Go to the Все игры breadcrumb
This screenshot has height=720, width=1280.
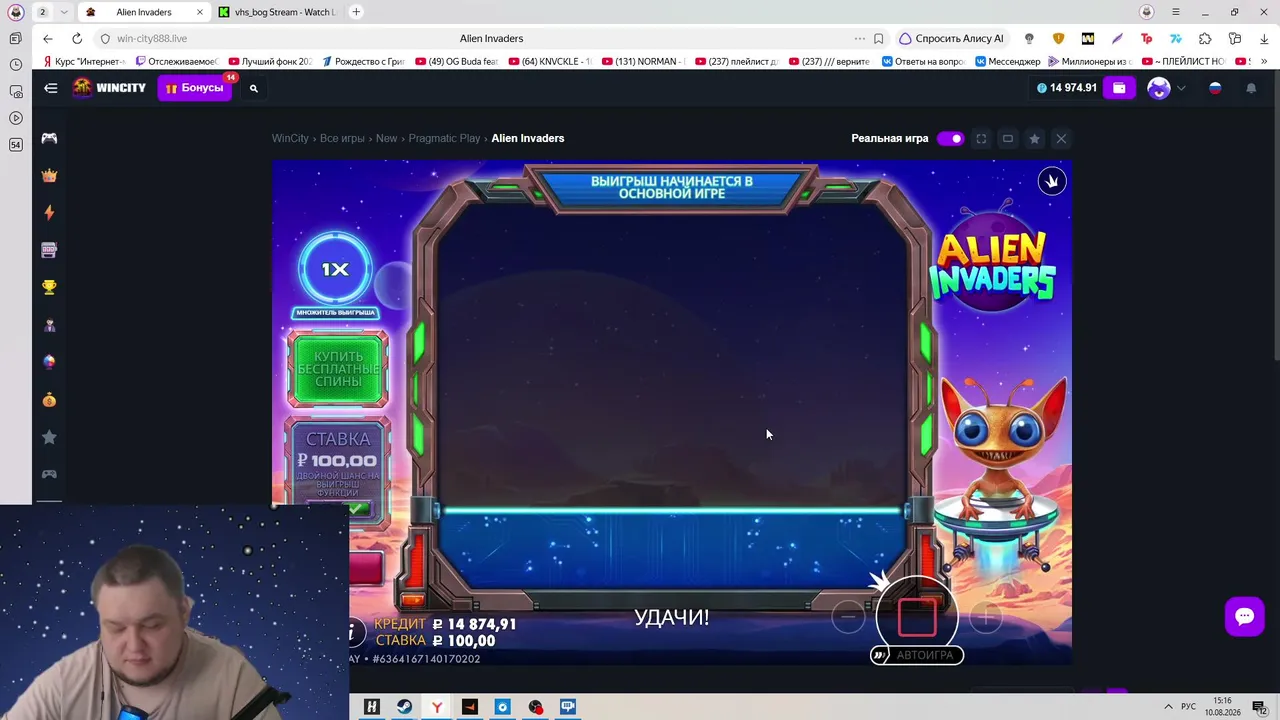[x=342, y=139]
